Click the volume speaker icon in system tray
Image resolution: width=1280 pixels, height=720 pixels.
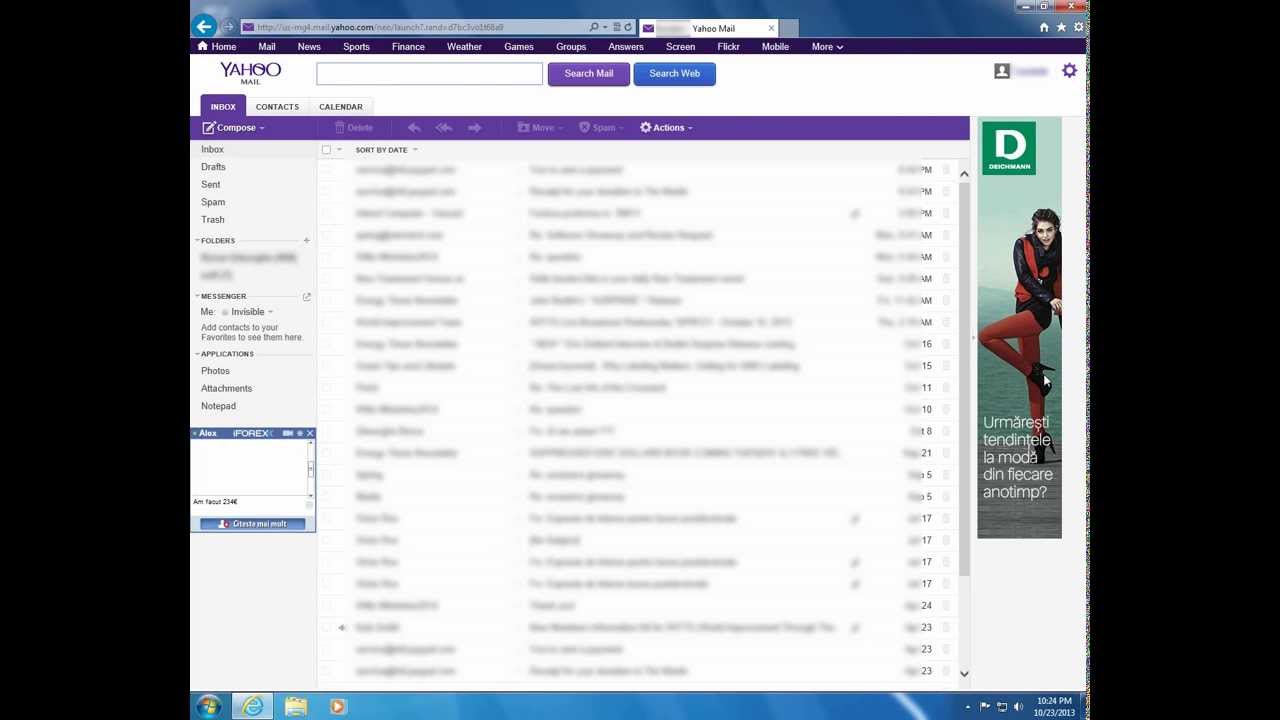point(1018,707)
